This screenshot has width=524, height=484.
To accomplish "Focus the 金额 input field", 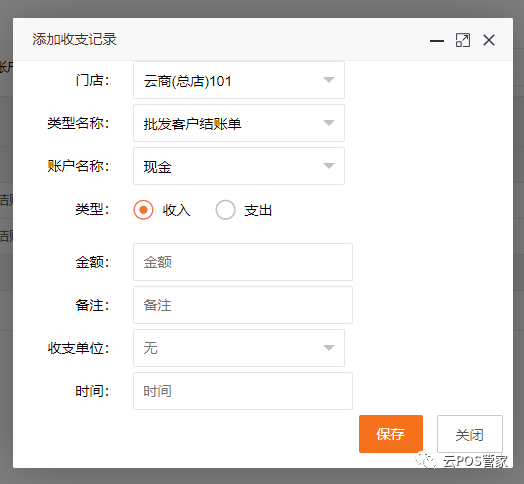I will [243, 262].
